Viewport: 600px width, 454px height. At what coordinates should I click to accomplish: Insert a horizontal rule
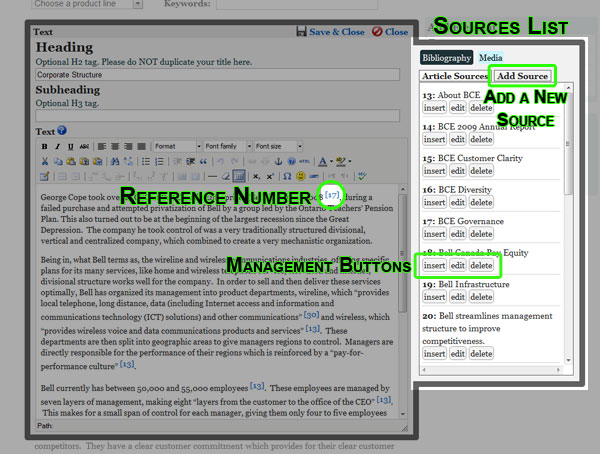pyautogui.click(x=212, y=176)
